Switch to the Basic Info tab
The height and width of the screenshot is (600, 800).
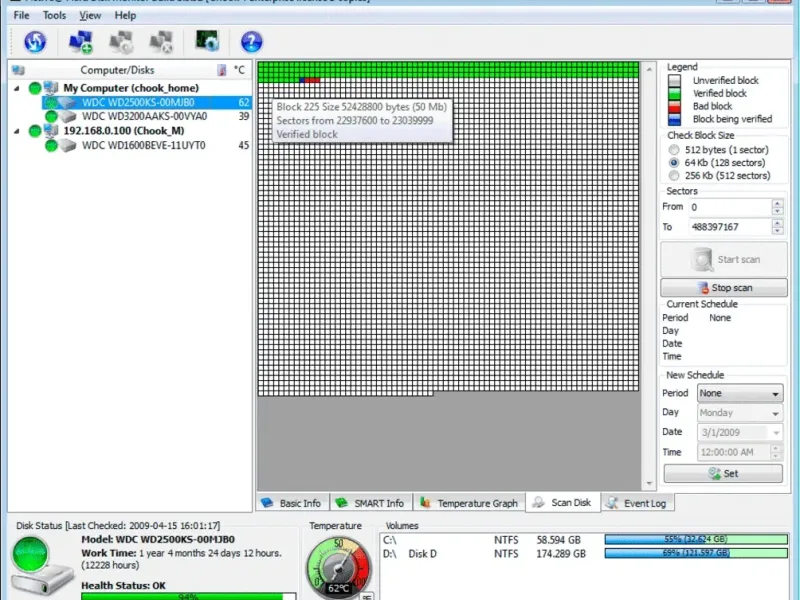(x=292, y=503)
